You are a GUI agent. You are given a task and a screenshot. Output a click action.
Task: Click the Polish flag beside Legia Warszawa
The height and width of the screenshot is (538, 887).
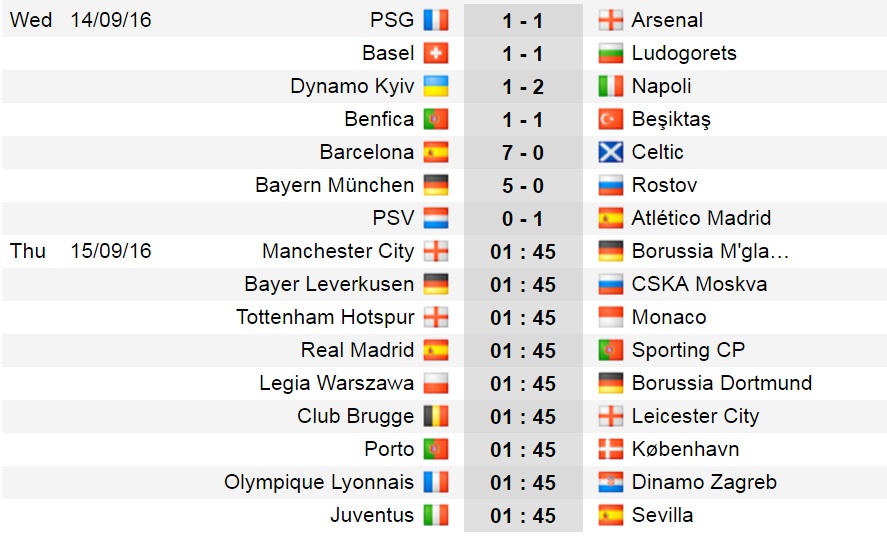coord(436,383)
